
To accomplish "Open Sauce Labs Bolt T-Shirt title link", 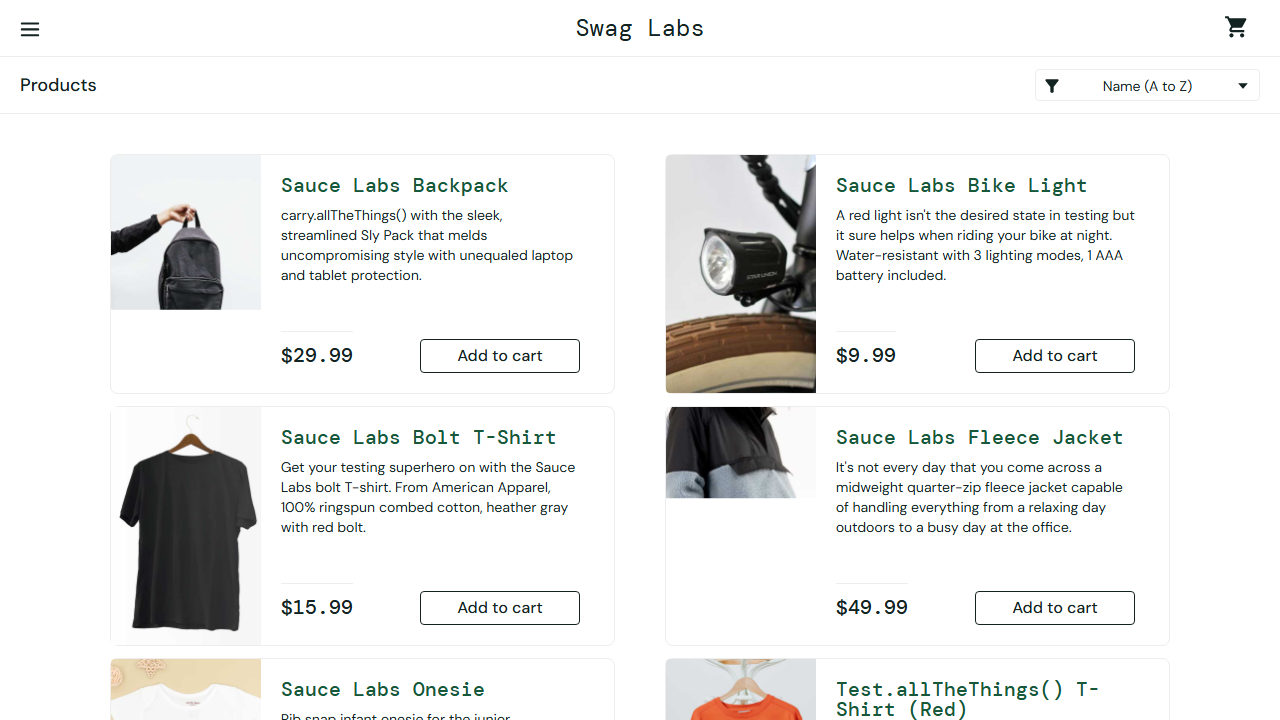I will (x=418, y=437).
